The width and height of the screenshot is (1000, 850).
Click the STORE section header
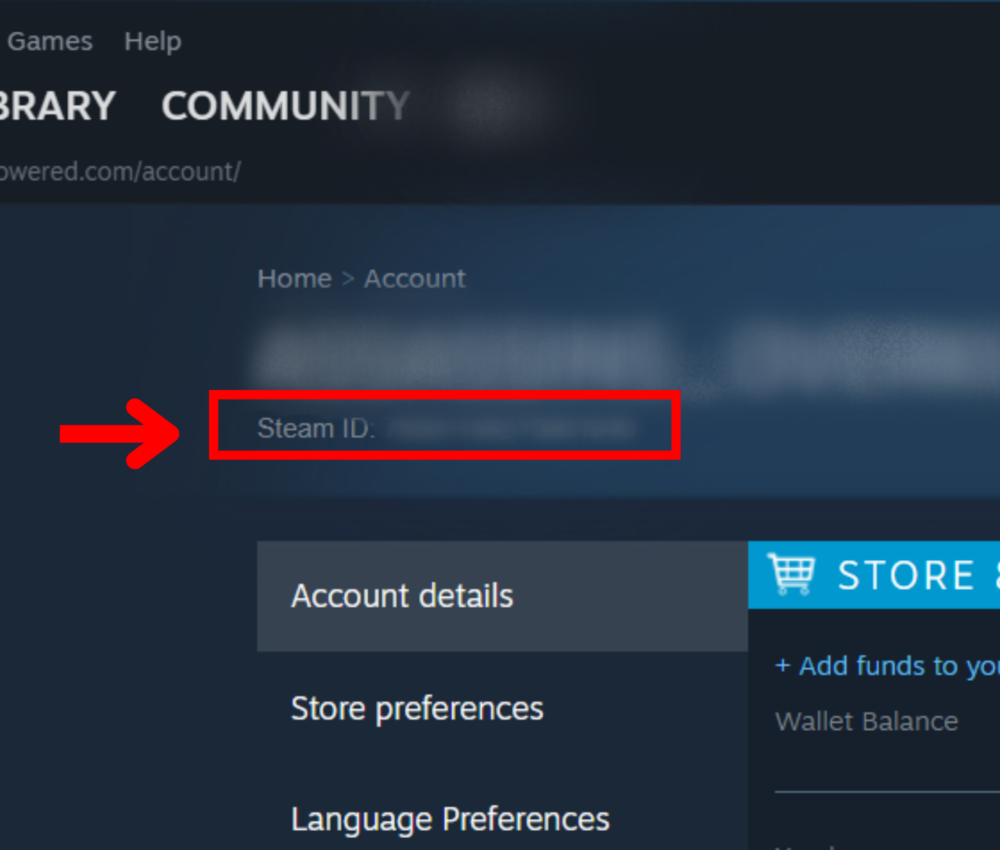[874, 575]
